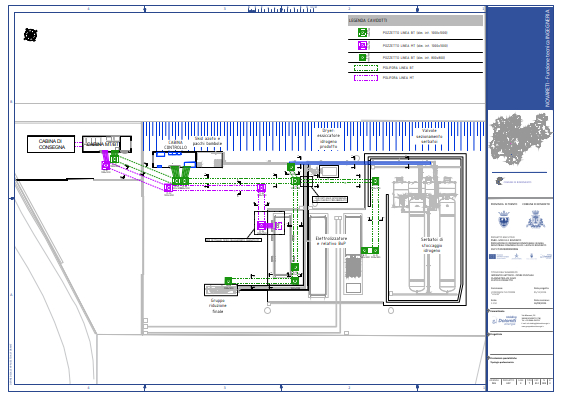This screenshot has width=562, height=397.
Task: Select the green pozzetto above Gruppo riduzione finale
Action: pyautogui.click(x=228, y=281)
